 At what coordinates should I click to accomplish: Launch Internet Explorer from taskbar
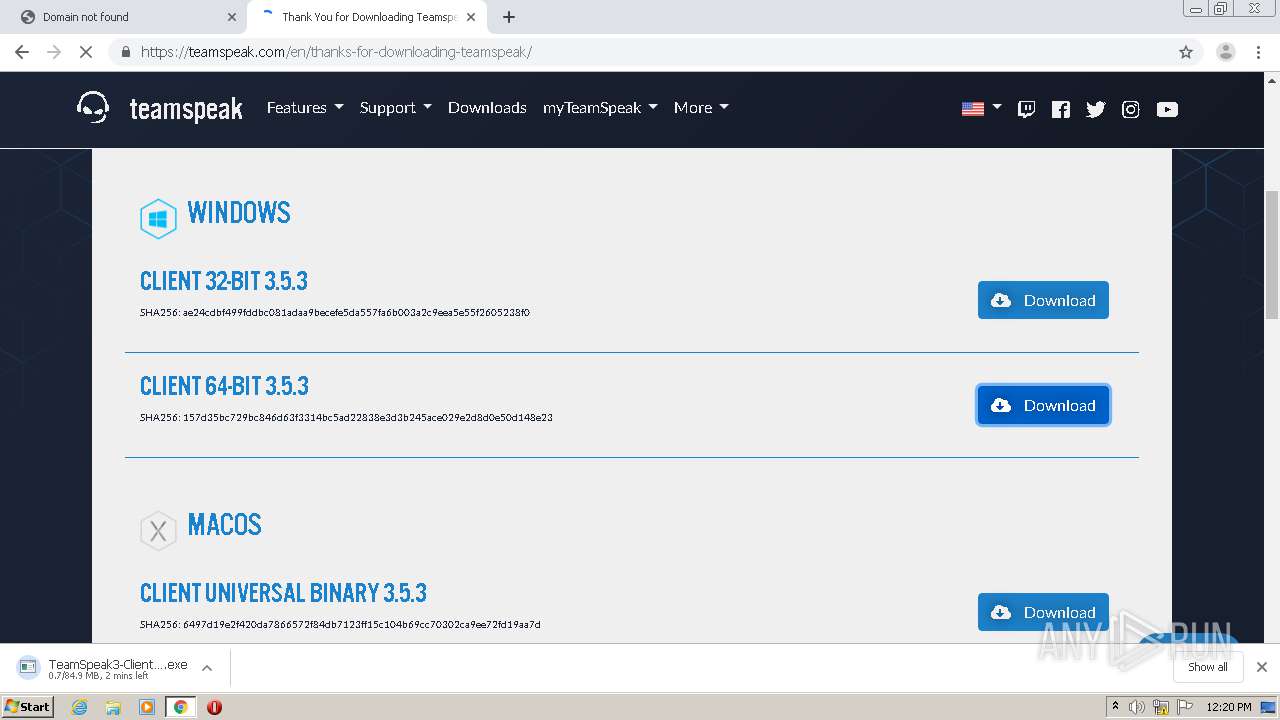(x=79, y=707)
